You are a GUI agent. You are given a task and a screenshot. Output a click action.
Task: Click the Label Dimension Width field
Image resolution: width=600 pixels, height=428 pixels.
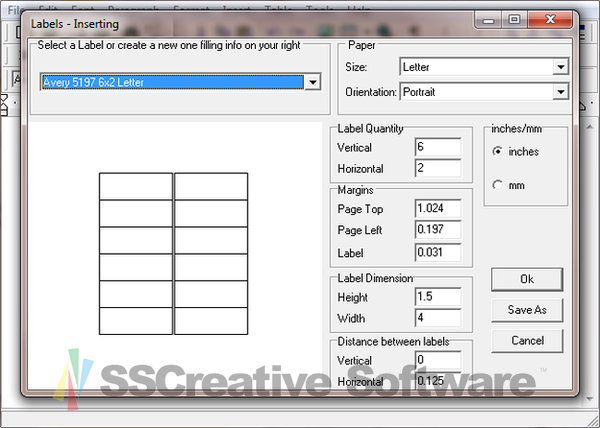438,318
